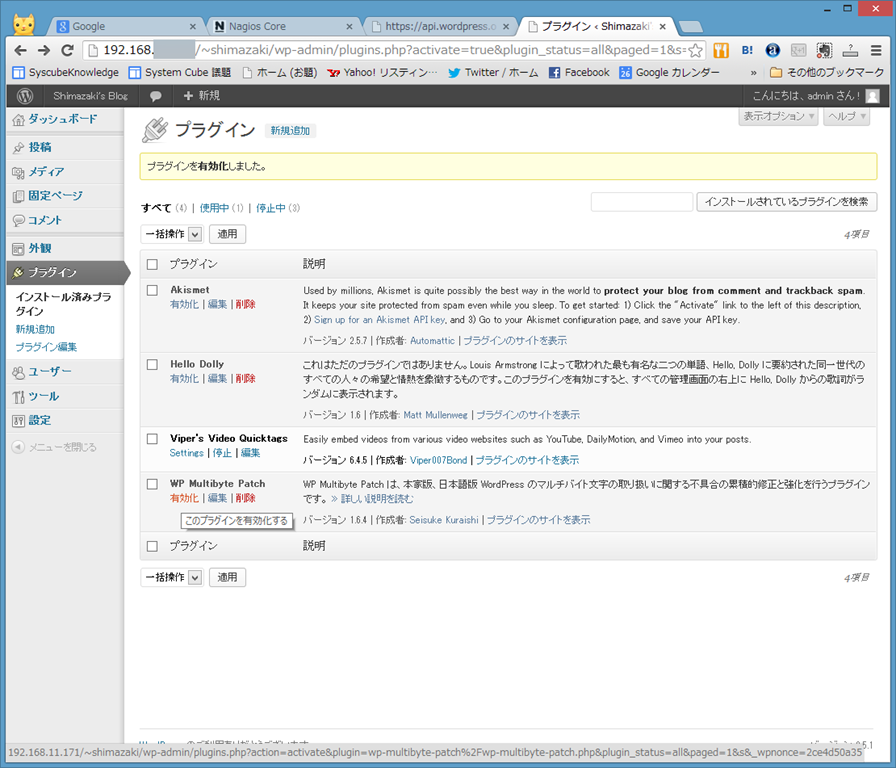Expand the ヘルプ panel
Image resolution: width=896 pixels, height=768 pixels.
pos(847,117)
